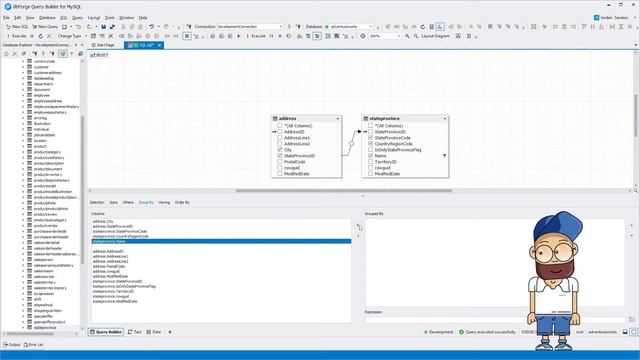Check the PostalCode checkbox in address table
Screen dimensions: 640x360
tap(280, 162)
